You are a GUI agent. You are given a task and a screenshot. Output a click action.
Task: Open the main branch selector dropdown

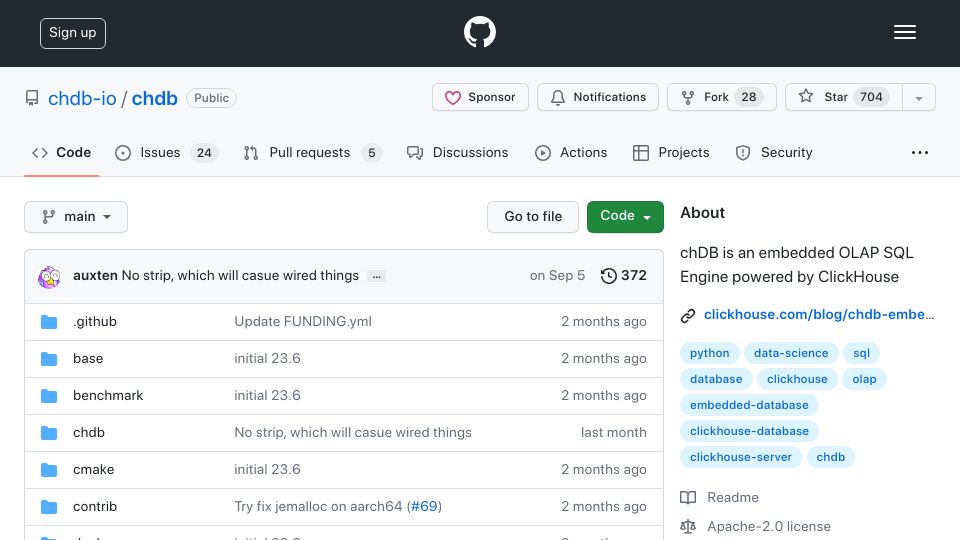pyautogui.click(x=76, y=217)
